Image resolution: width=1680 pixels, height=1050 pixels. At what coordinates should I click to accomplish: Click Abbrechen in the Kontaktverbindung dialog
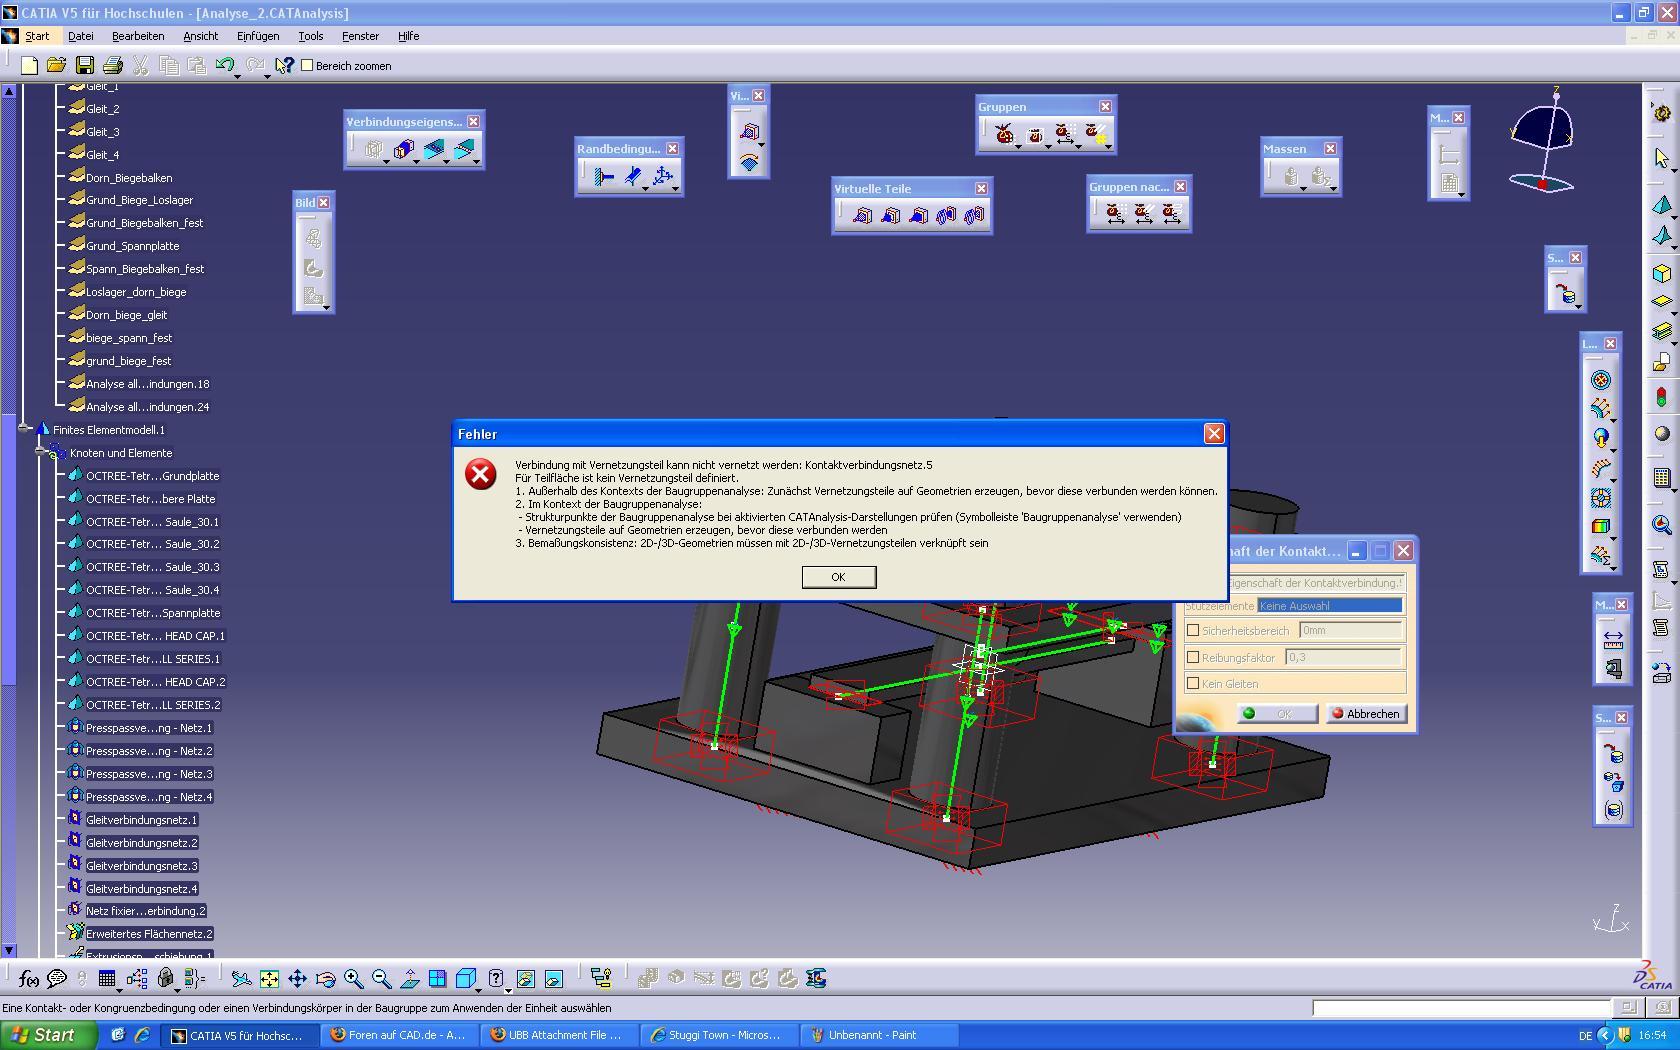pos(1366,714)
